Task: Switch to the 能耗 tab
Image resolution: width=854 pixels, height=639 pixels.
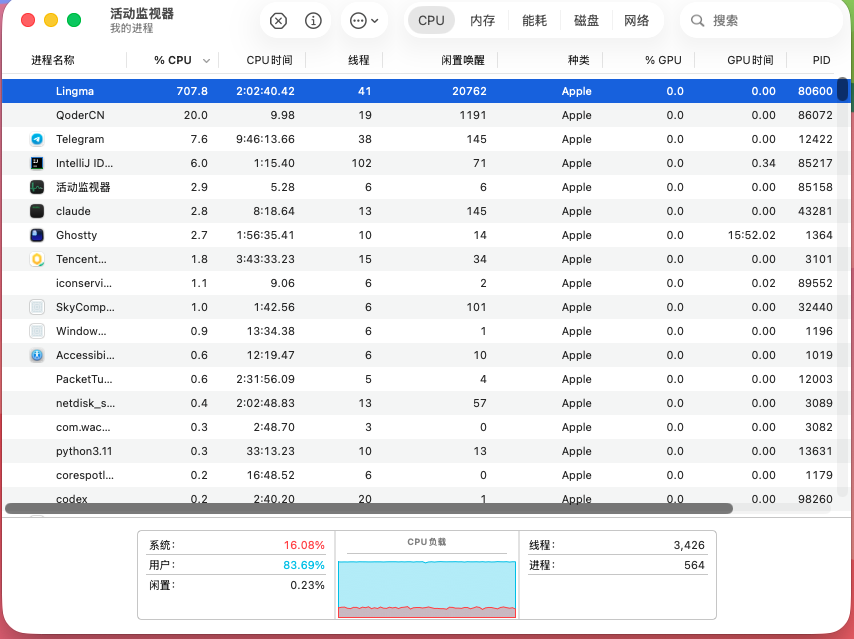Action: 534,21
